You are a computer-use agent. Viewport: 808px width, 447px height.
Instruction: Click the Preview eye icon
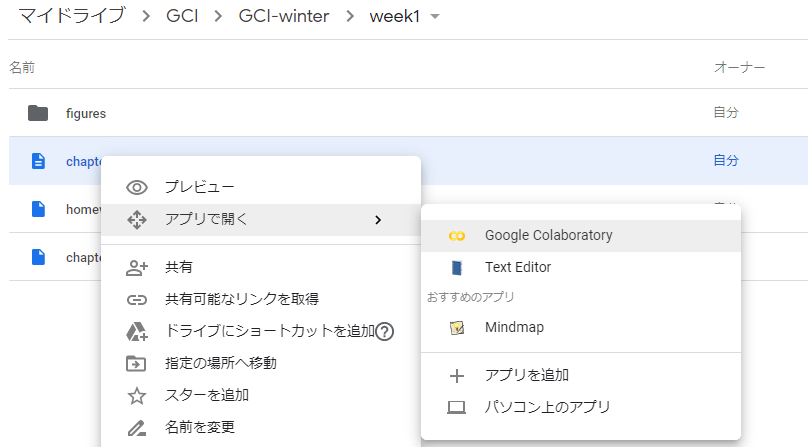click(137, 187)
